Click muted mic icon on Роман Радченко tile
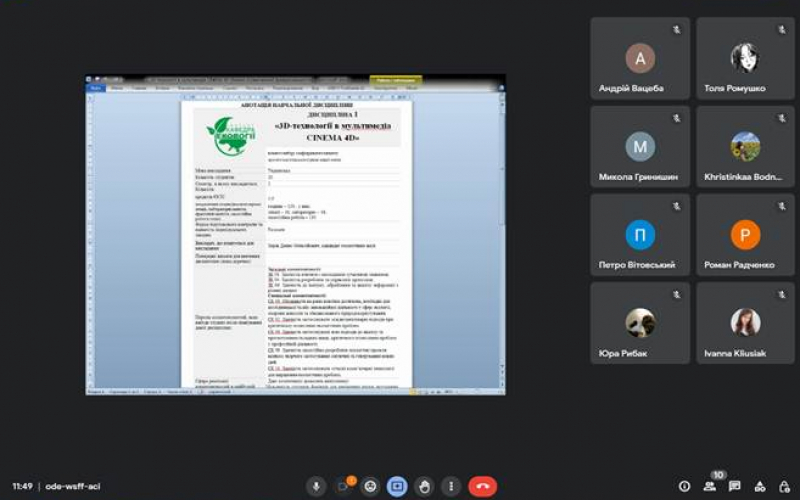The image size is (800, 500). (x=782, y=207)
